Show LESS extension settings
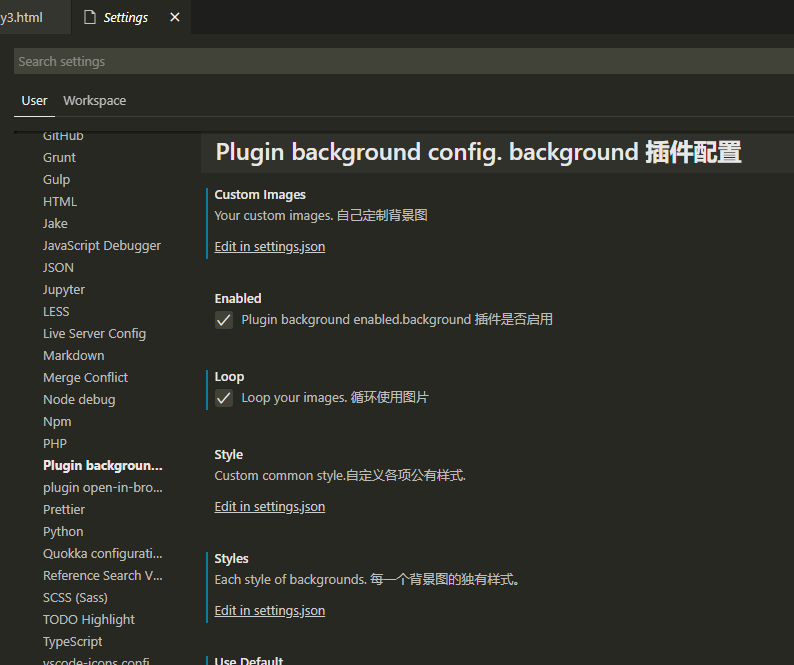794x665 pixels. 56,311
